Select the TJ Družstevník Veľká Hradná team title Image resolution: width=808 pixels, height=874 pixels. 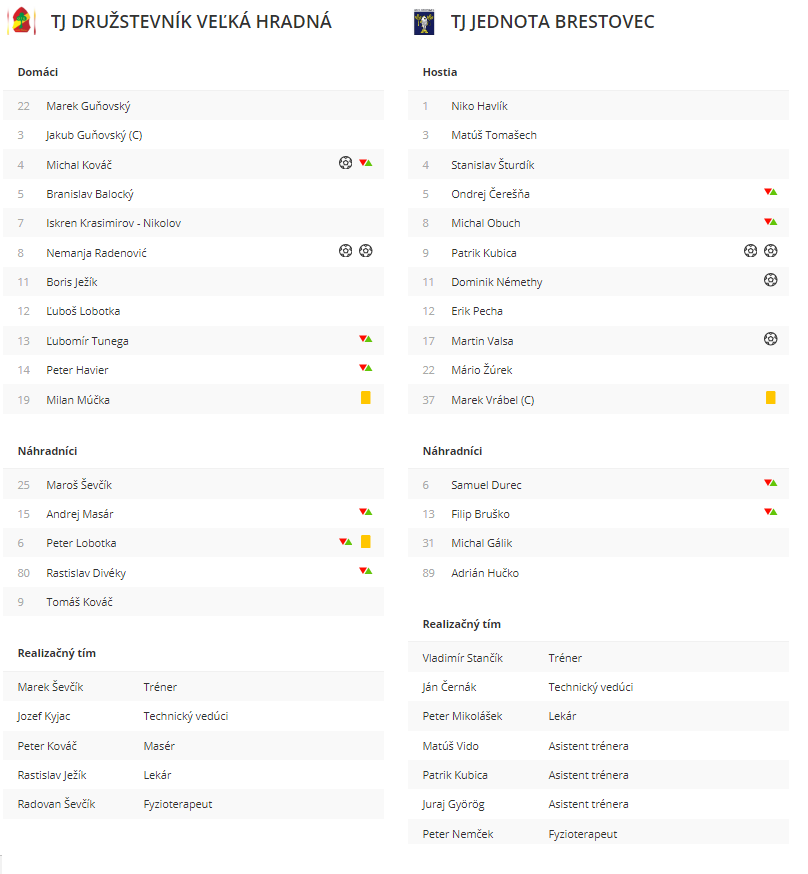coord(191,22)
